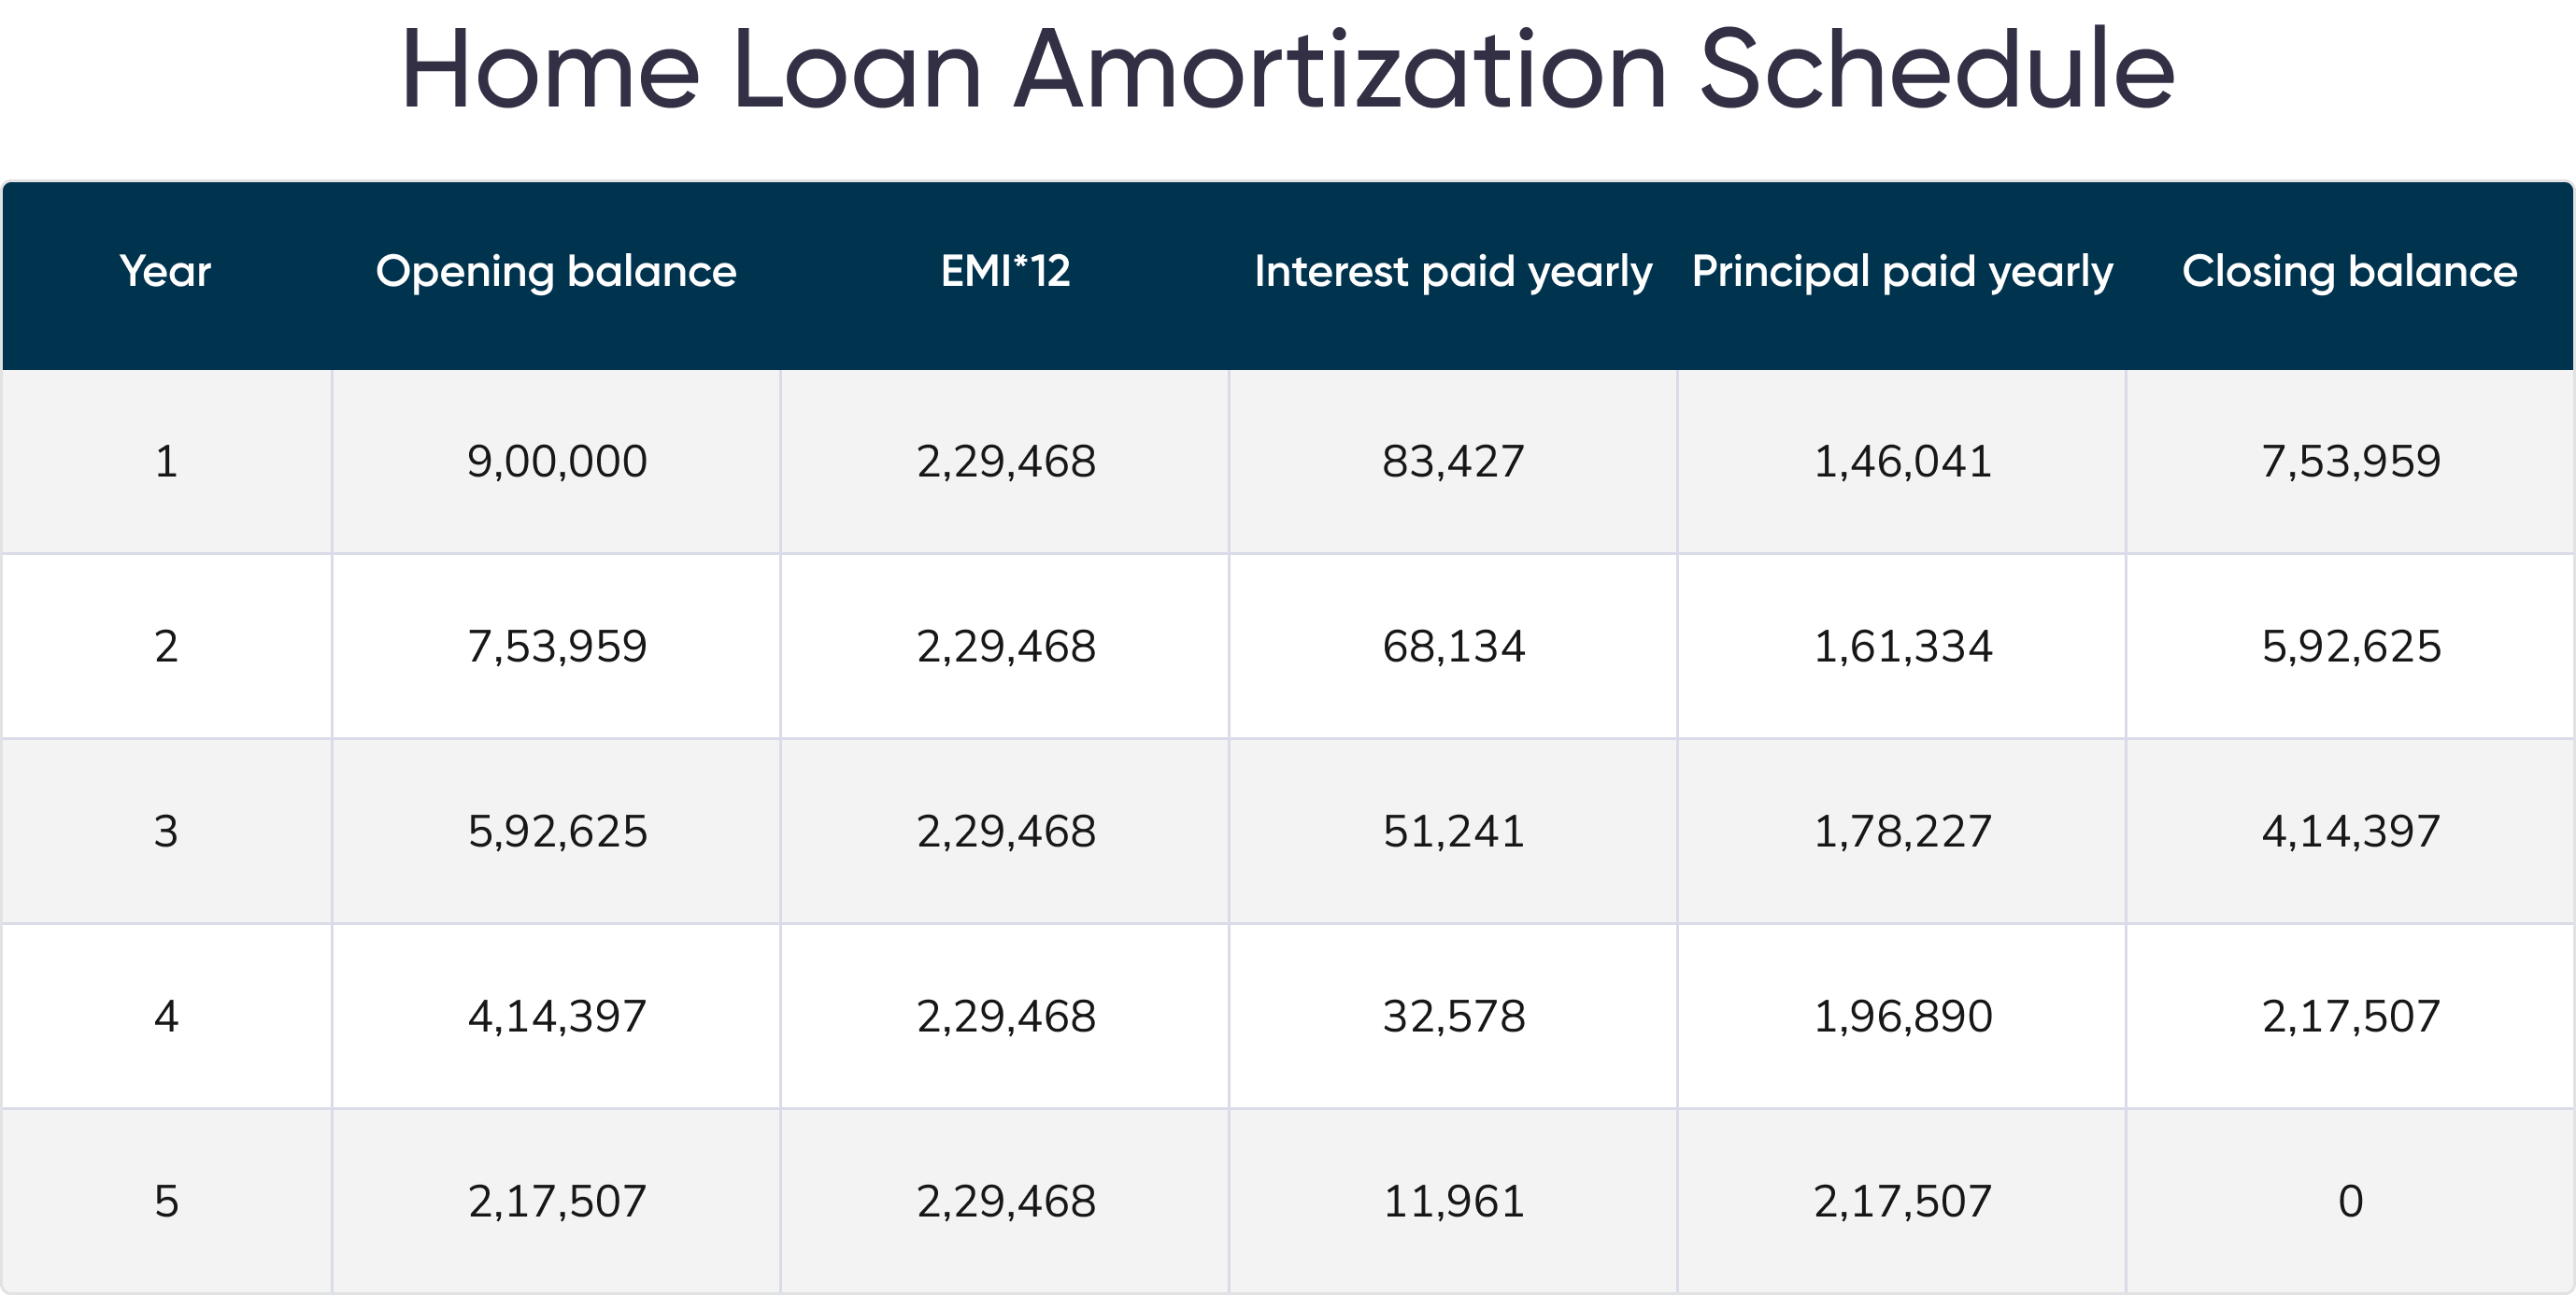Click the Interest paid yearly header
The image size is (2576, 1295).
(x=1453, y=271)
